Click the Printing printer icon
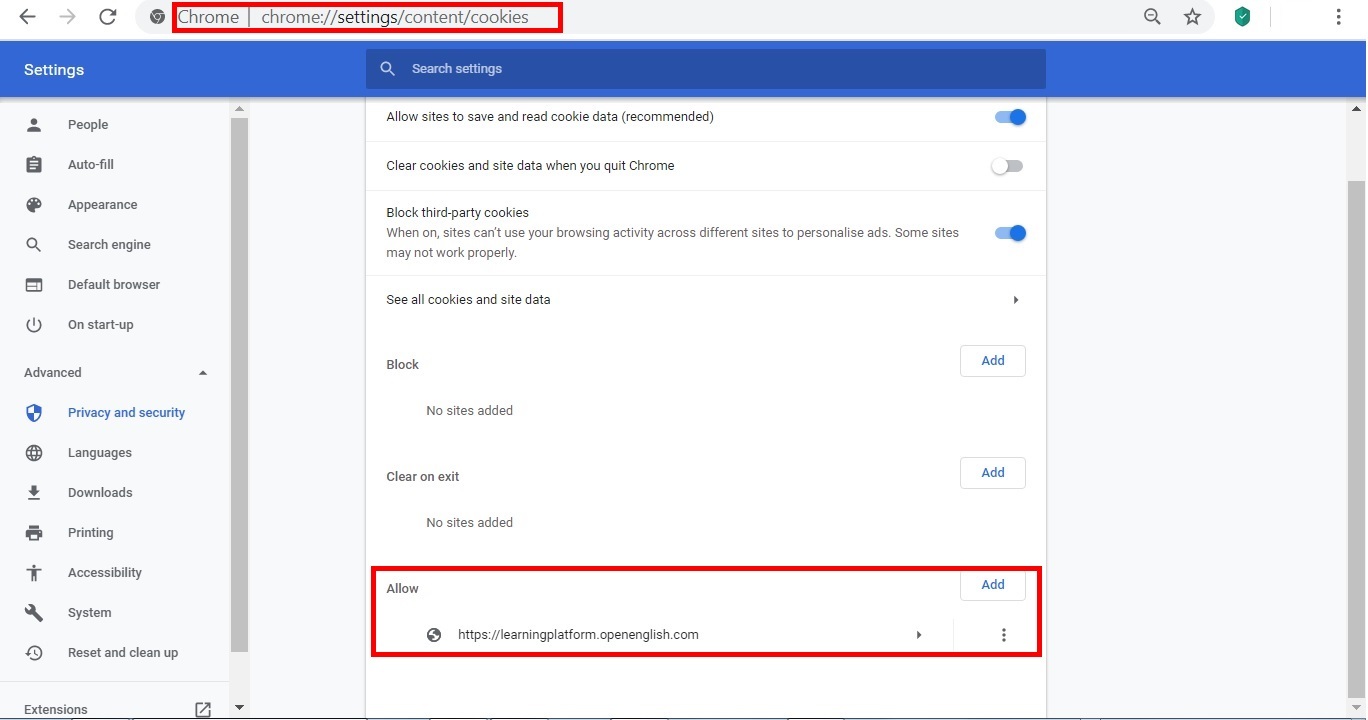1368x720 pixels. 34,533
